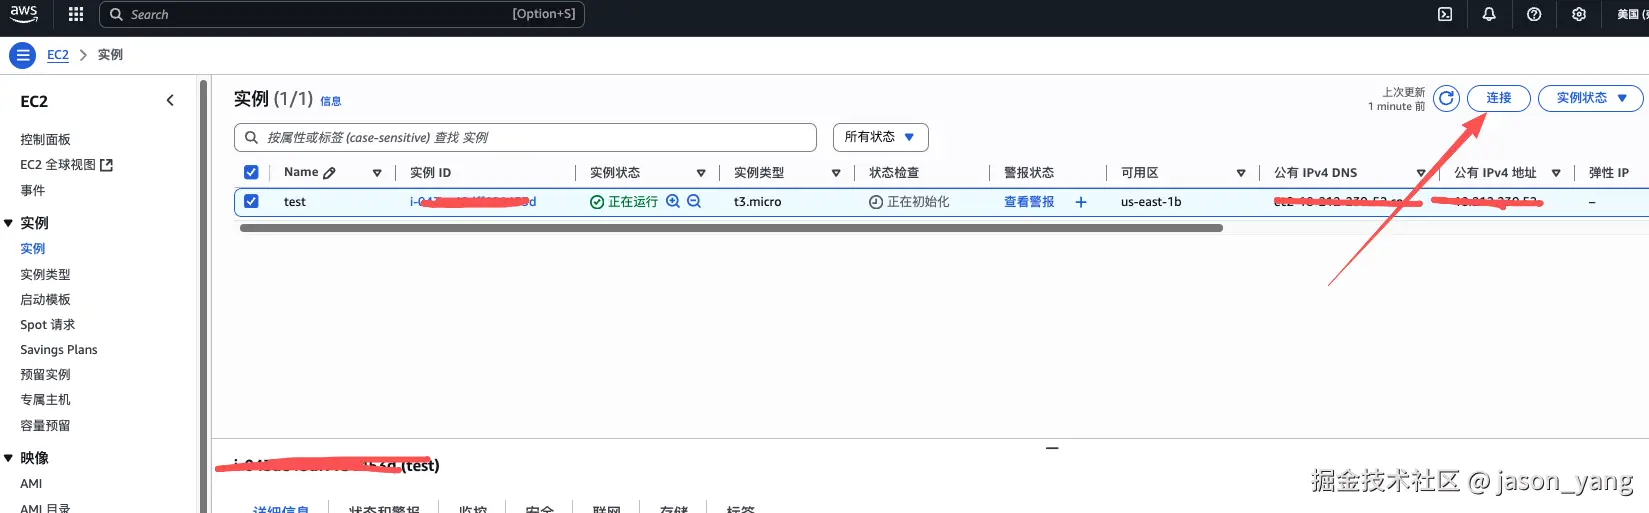This screenshot has width=1649, height=513.
Task: Add an alarm with the plus icon
Action: (1081, 202)
